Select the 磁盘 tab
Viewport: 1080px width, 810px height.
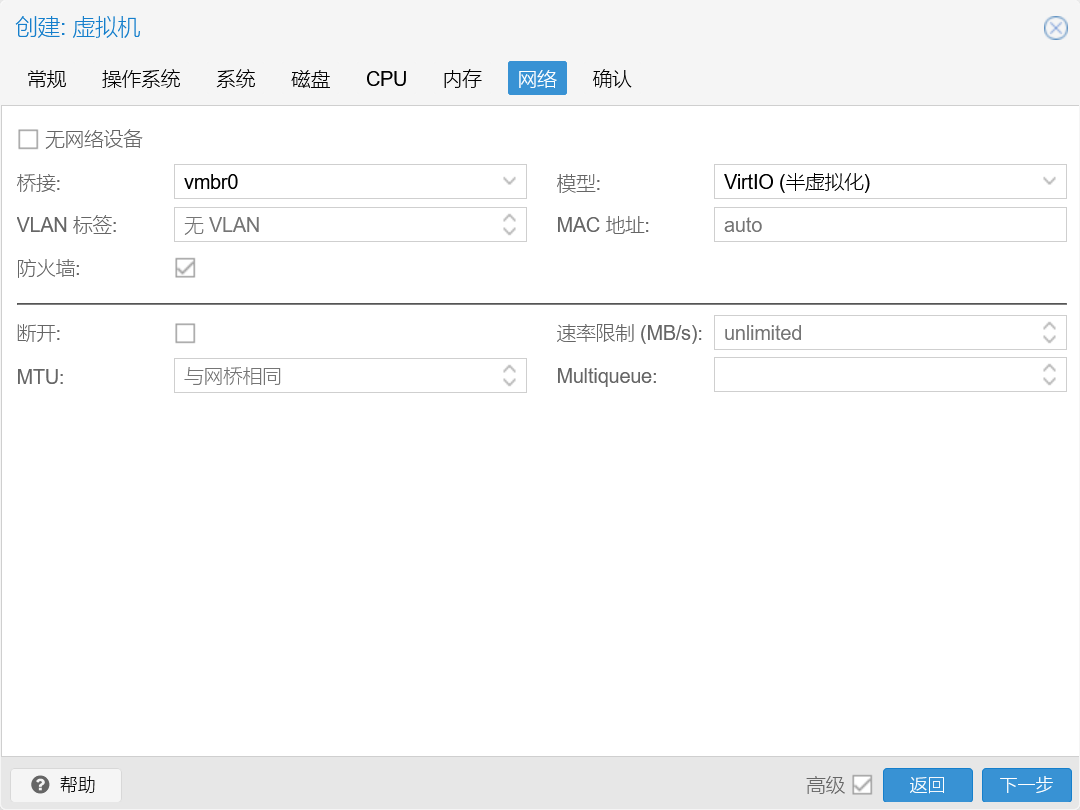point(311,79)
